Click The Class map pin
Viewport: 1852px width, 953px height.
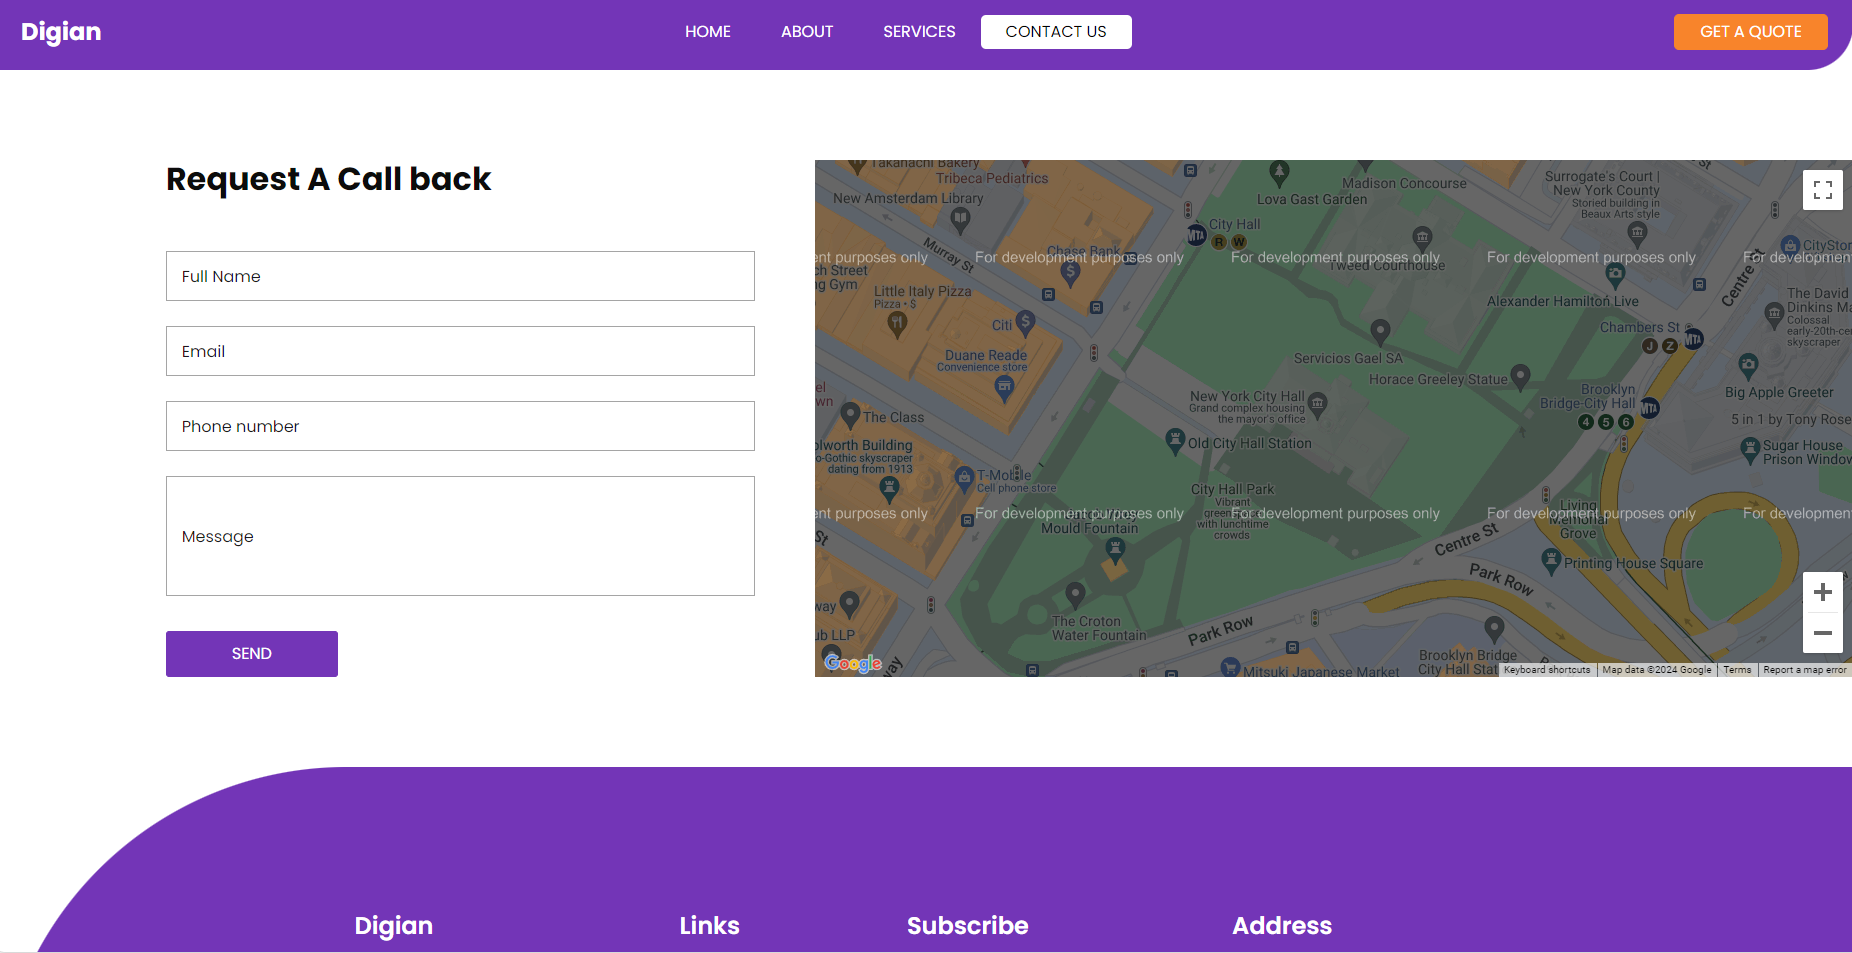pyautogui.click(x=851, y=414)
